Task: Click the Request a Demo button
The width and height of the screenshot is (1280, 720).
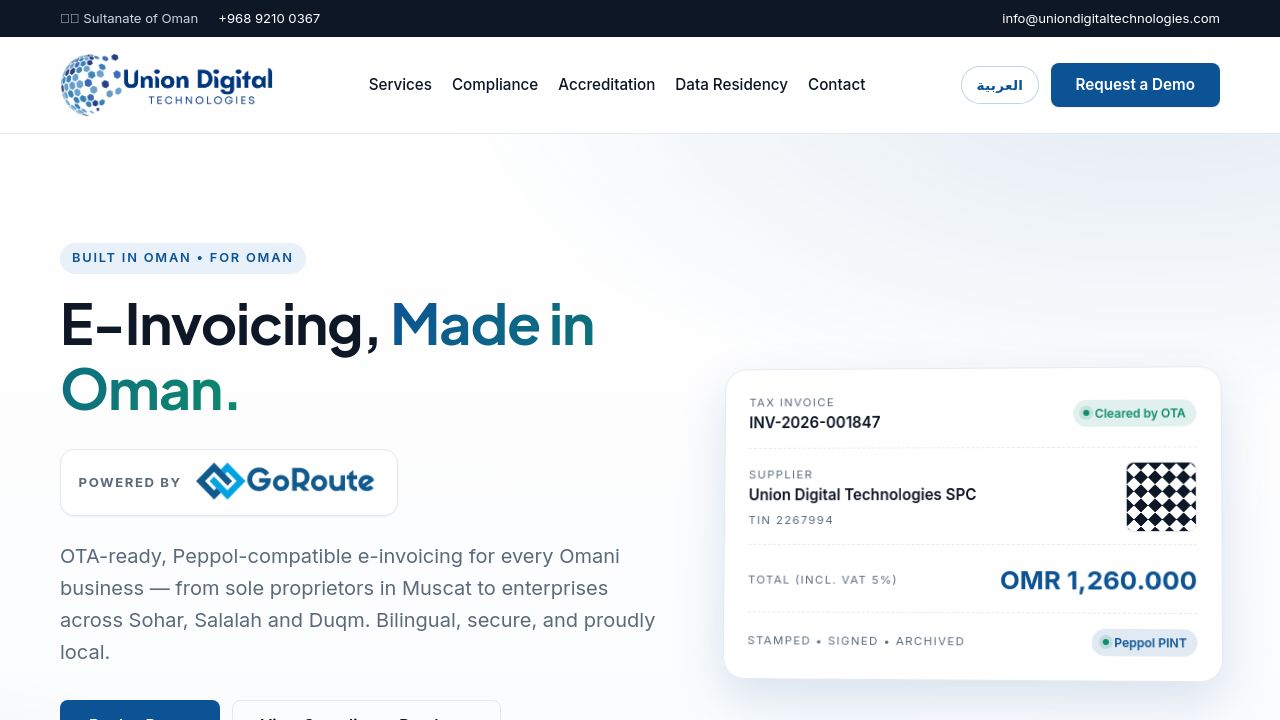Action: 1135,85
